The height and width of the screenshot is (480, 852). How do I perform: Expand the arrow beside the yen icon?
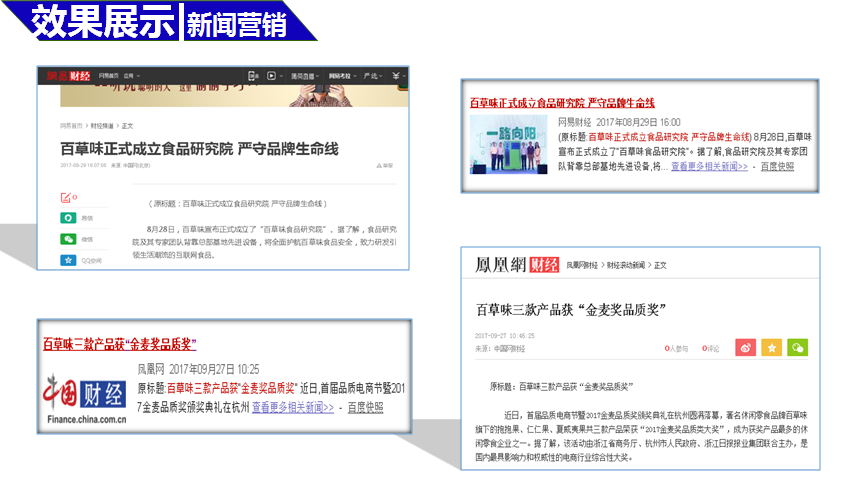(404, 76)
